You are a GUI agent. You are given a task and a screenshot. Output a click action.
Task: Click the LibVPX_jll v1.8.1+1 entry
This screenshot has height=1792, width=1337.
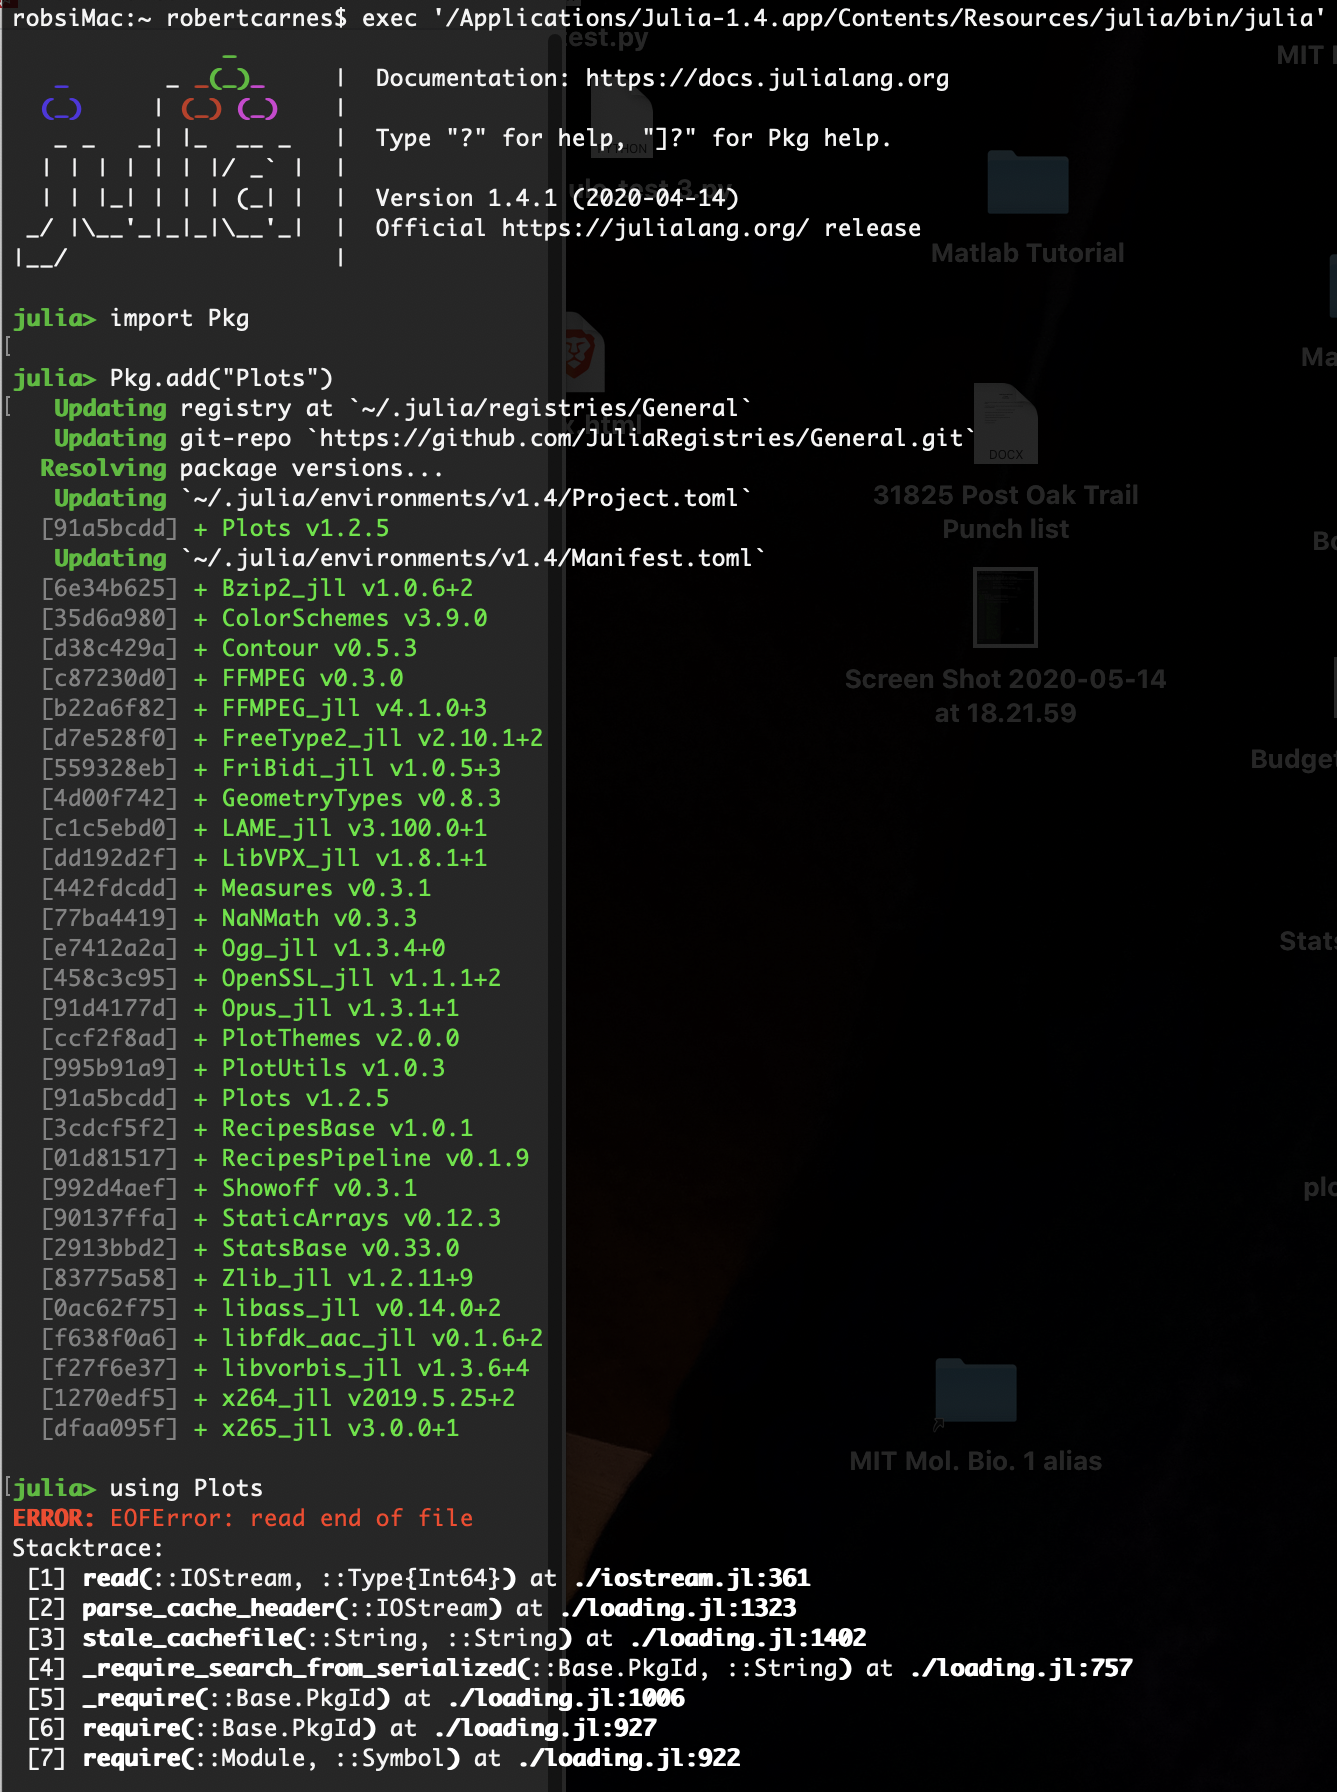[x=354, y=858]
